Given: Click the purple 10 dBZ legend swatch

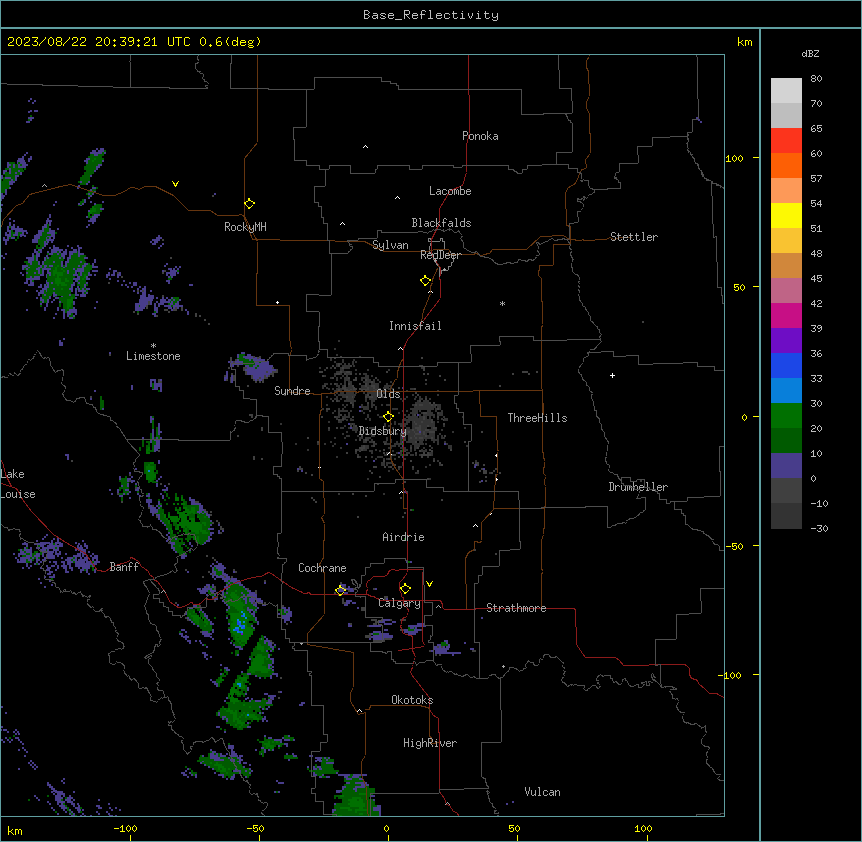Looking at the screenshot, I should click(786, 466).
